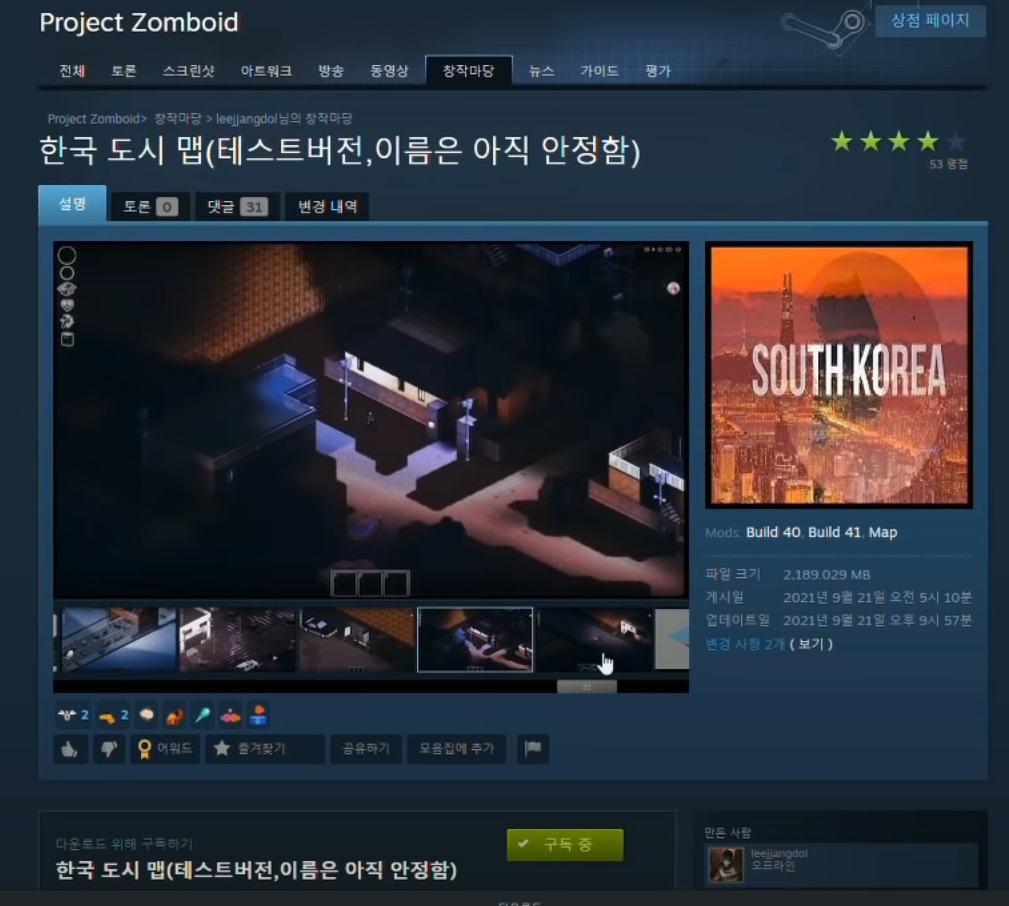This screenshot has height=906, width=1009.
Task: Toggle the green 구독 중 subscribed button
Action: [565, 844]
